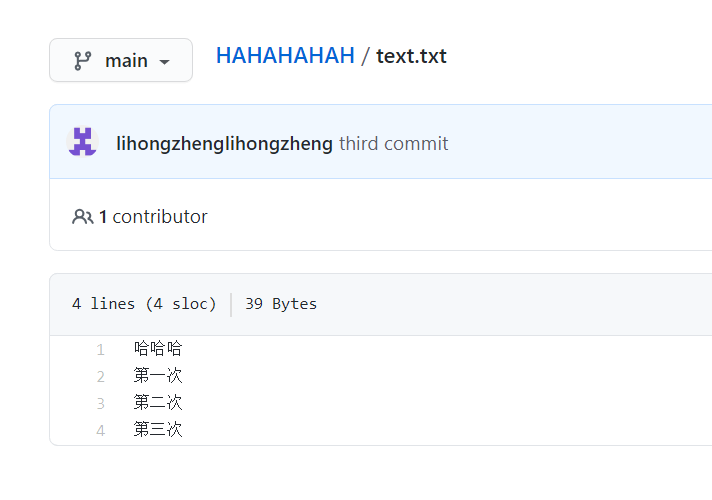Open lihongzhenglihongzheng user avatar
The height and width of the screenshot is (500, 712).
83,142
